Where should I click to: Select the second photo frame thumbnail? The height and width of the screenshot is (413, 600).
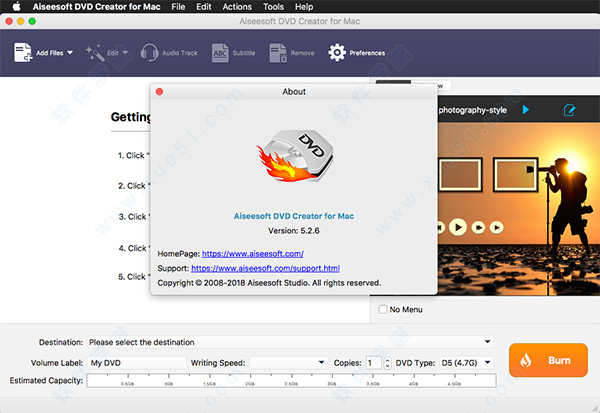pos(516,174)
